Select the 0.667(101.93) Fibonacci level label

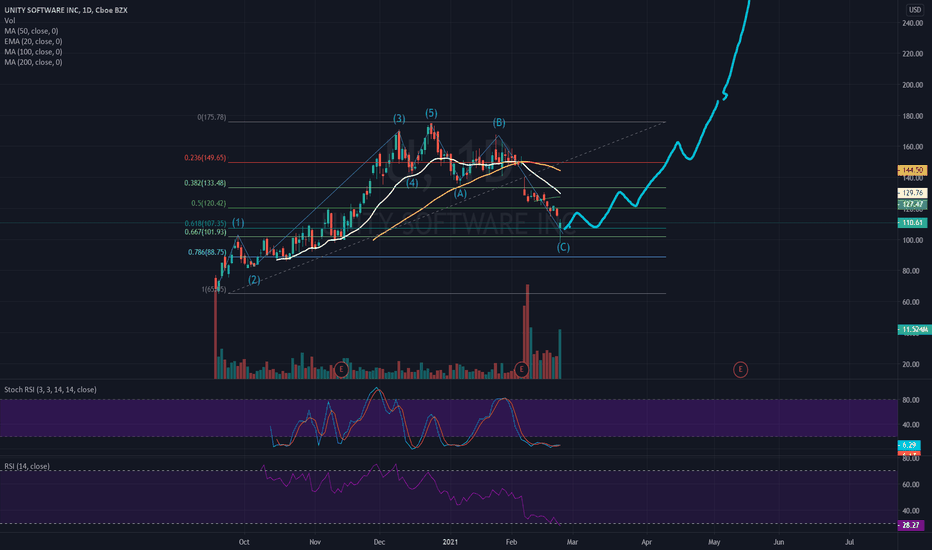(x=205, y=232)
